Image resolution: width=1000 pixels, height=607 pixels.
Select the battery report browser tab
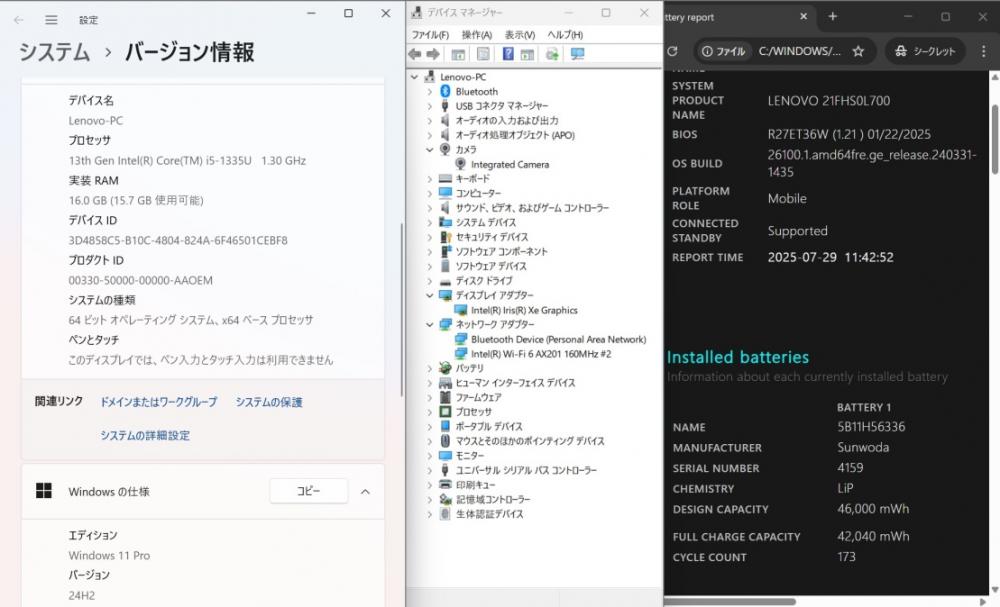coord(738,17)
